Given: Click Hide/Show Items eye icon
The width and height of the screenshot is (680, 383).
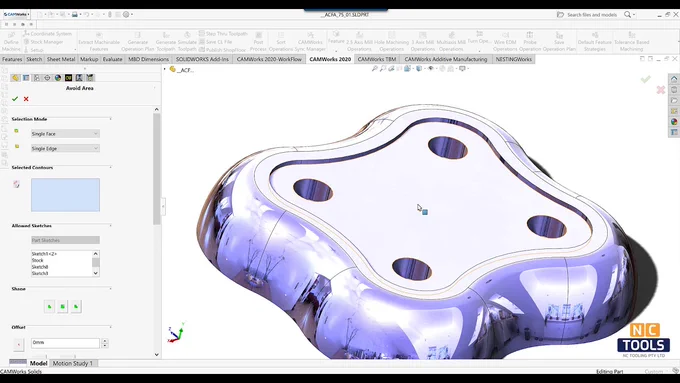Looking at the screenshot, I should (431, 69).
